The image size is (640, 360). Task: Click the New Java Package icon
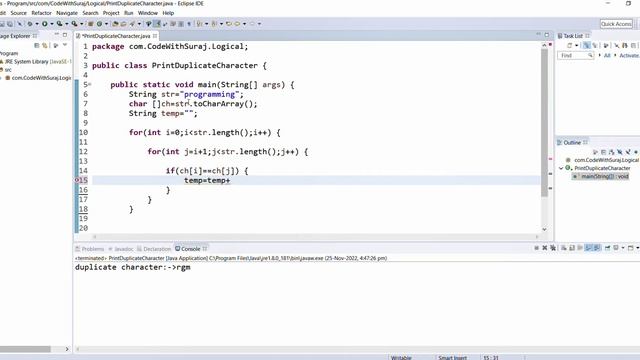(x=91, y=24)
